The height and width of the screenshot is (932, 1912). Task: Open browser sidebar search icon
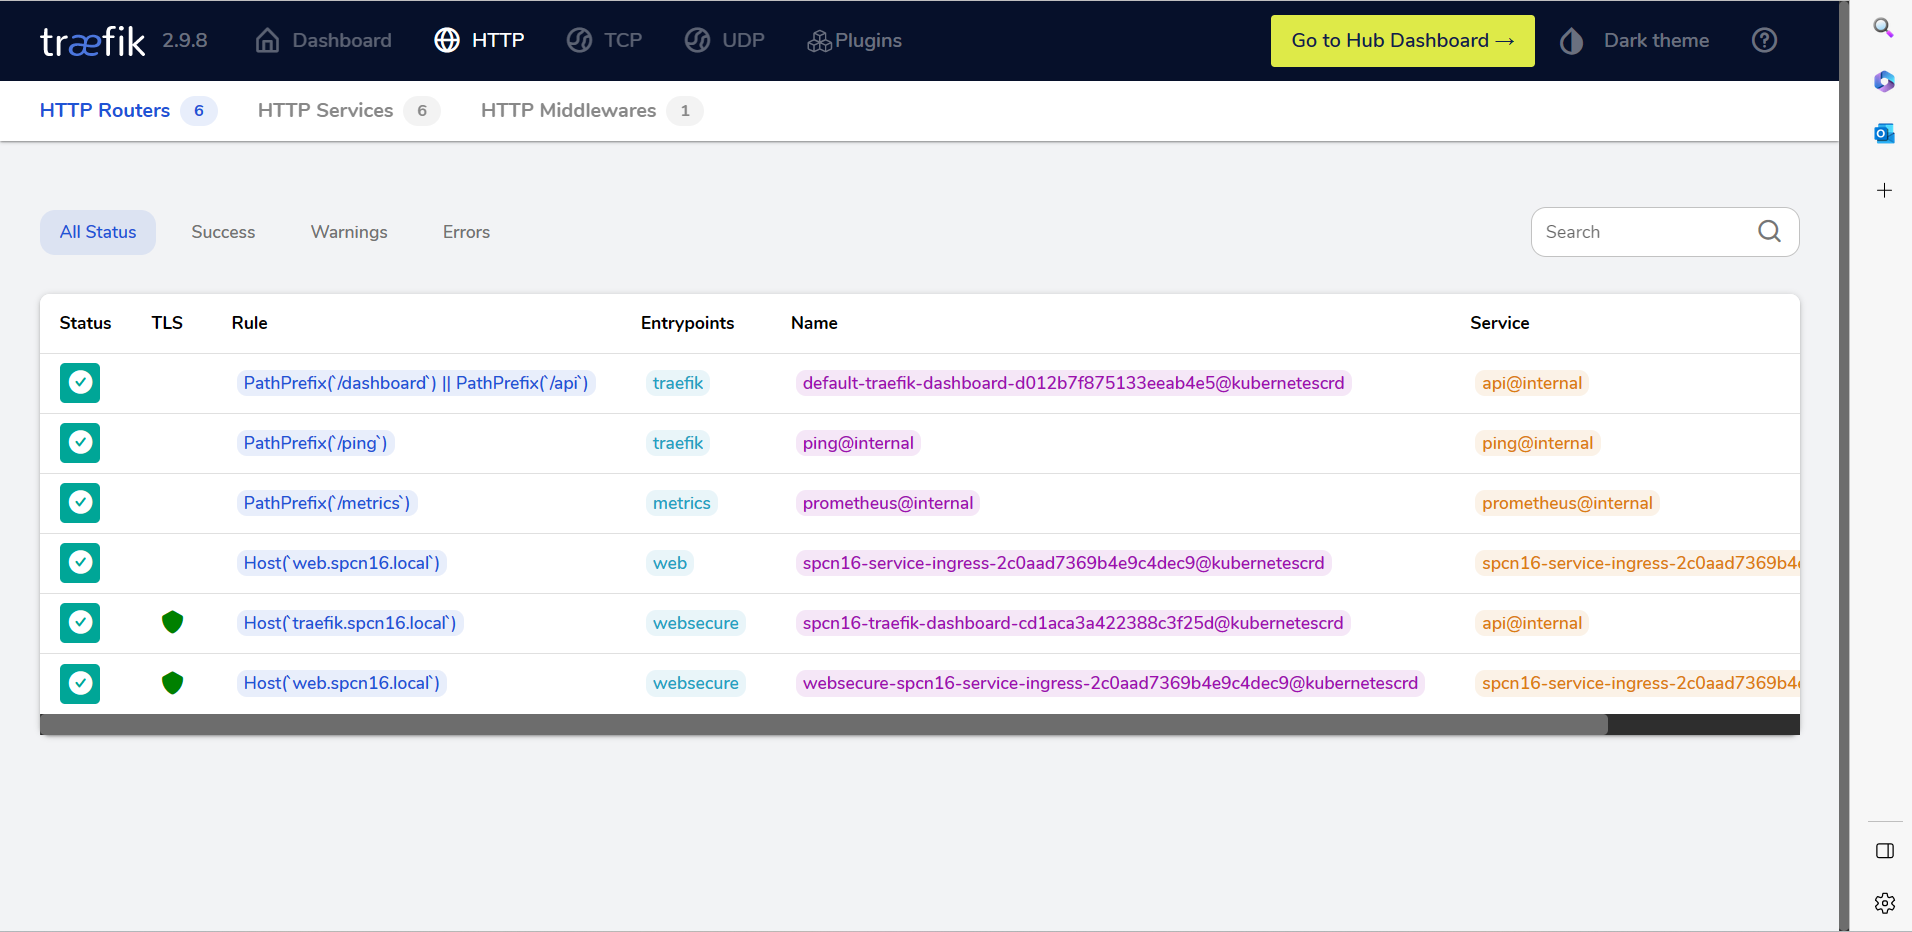coord(1883,28)
